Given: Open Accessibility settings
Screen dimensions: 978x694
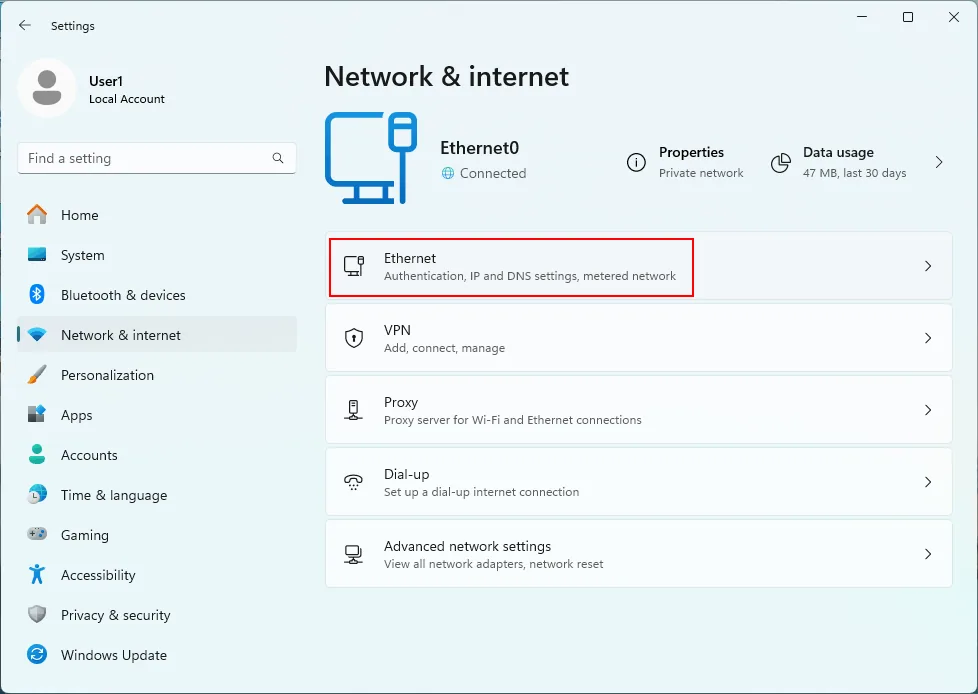Looking at the screenshot, I should [x=157, y=574].
